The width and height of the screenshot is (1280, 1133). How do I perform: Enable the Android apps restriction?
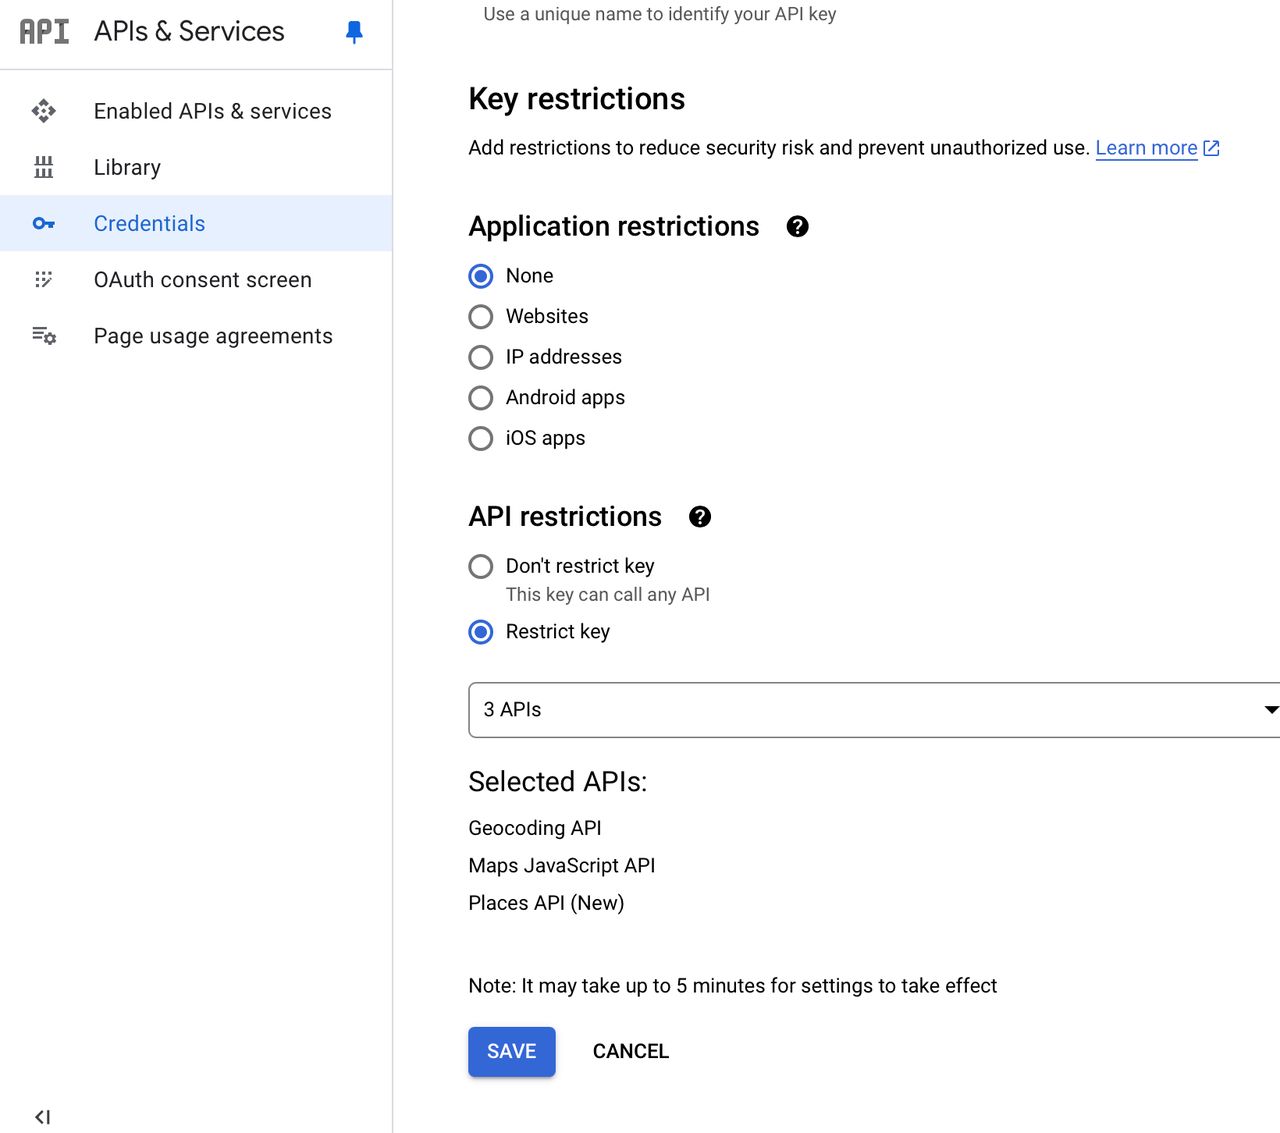(481, 398)
